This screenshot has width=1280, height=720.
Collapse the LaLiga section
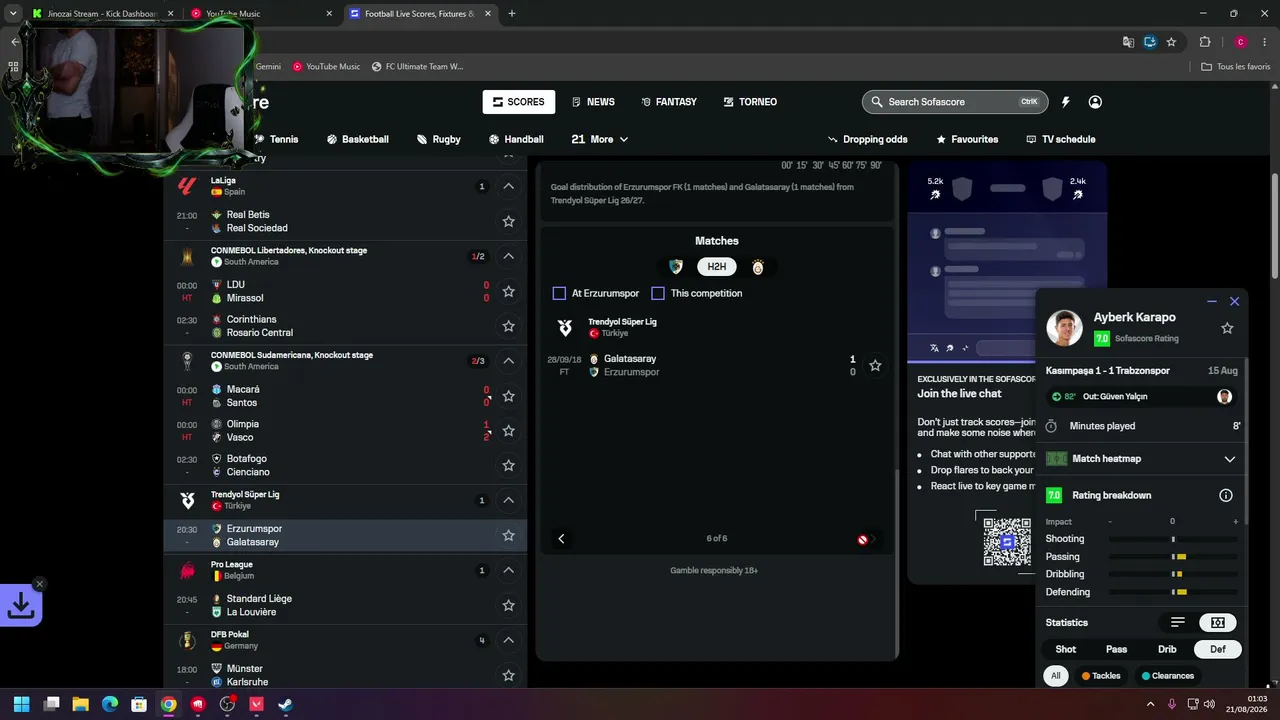[x=508, y=186]
